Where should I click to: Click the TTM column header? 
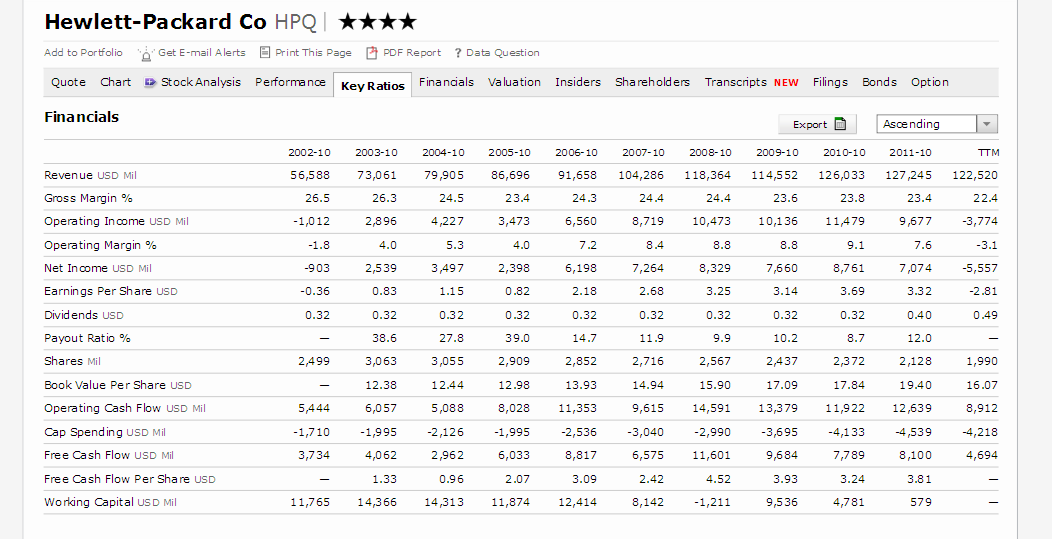pos(988,153)
